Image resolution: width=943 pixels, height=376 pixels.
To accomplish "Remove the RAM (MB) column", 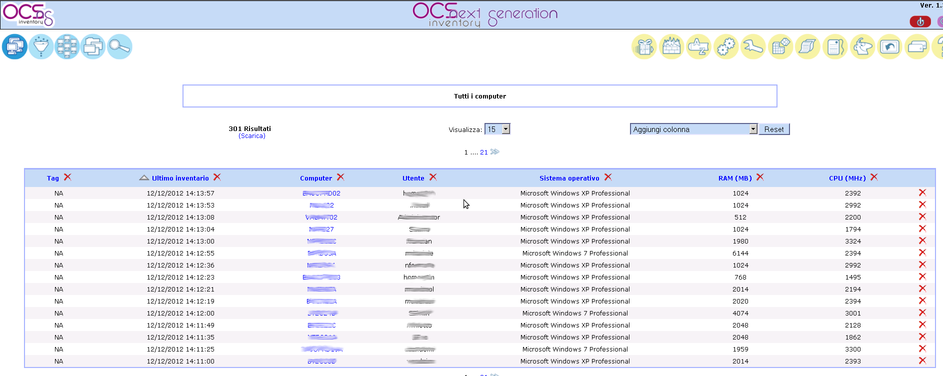I will 760,177.
